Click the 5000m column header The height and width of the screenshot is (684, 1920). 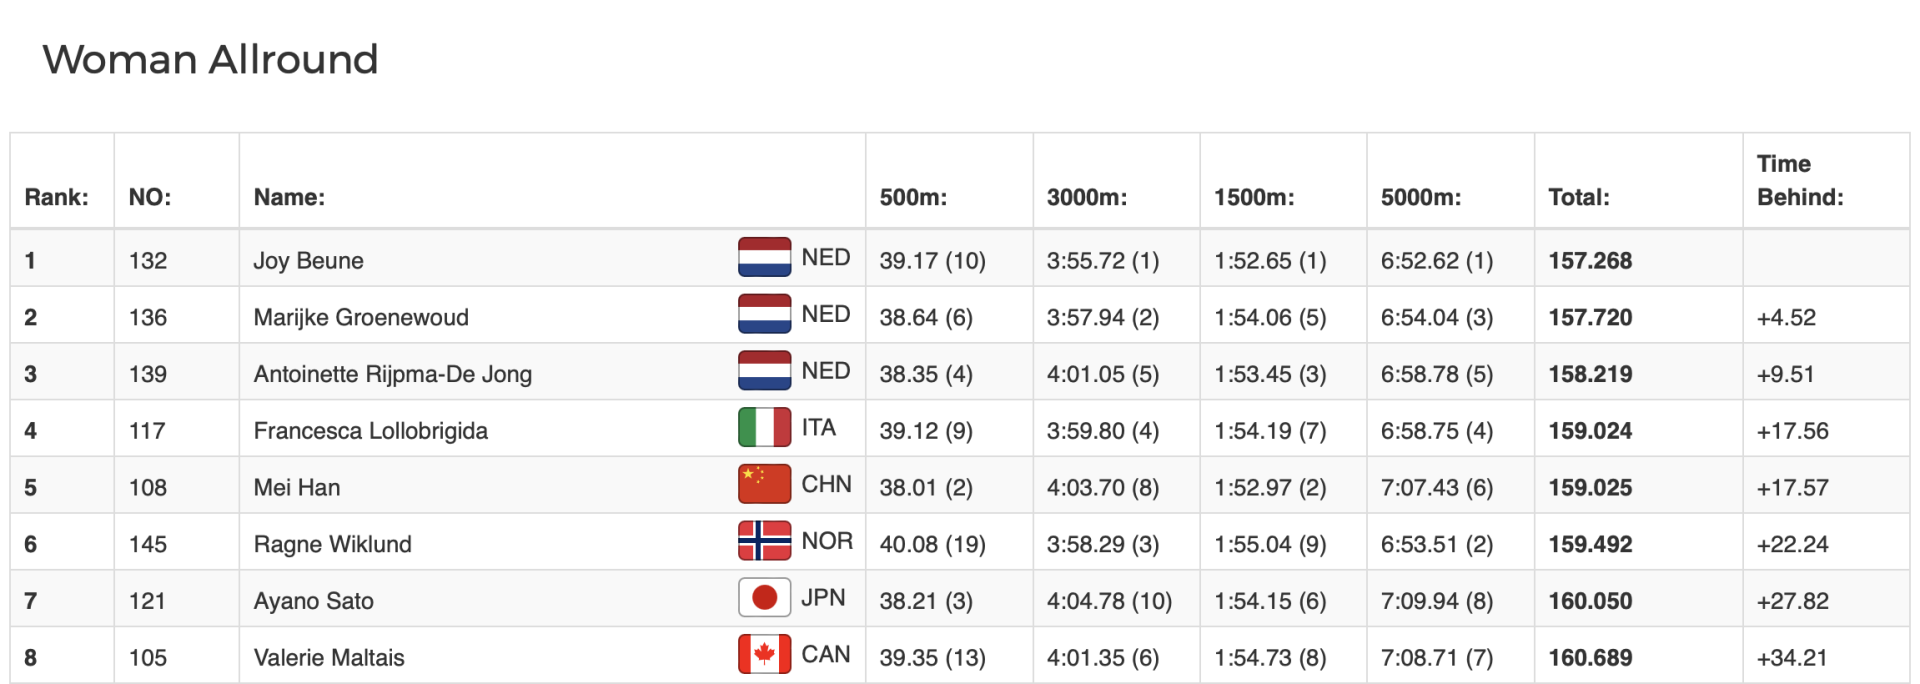coord(1421,198)
